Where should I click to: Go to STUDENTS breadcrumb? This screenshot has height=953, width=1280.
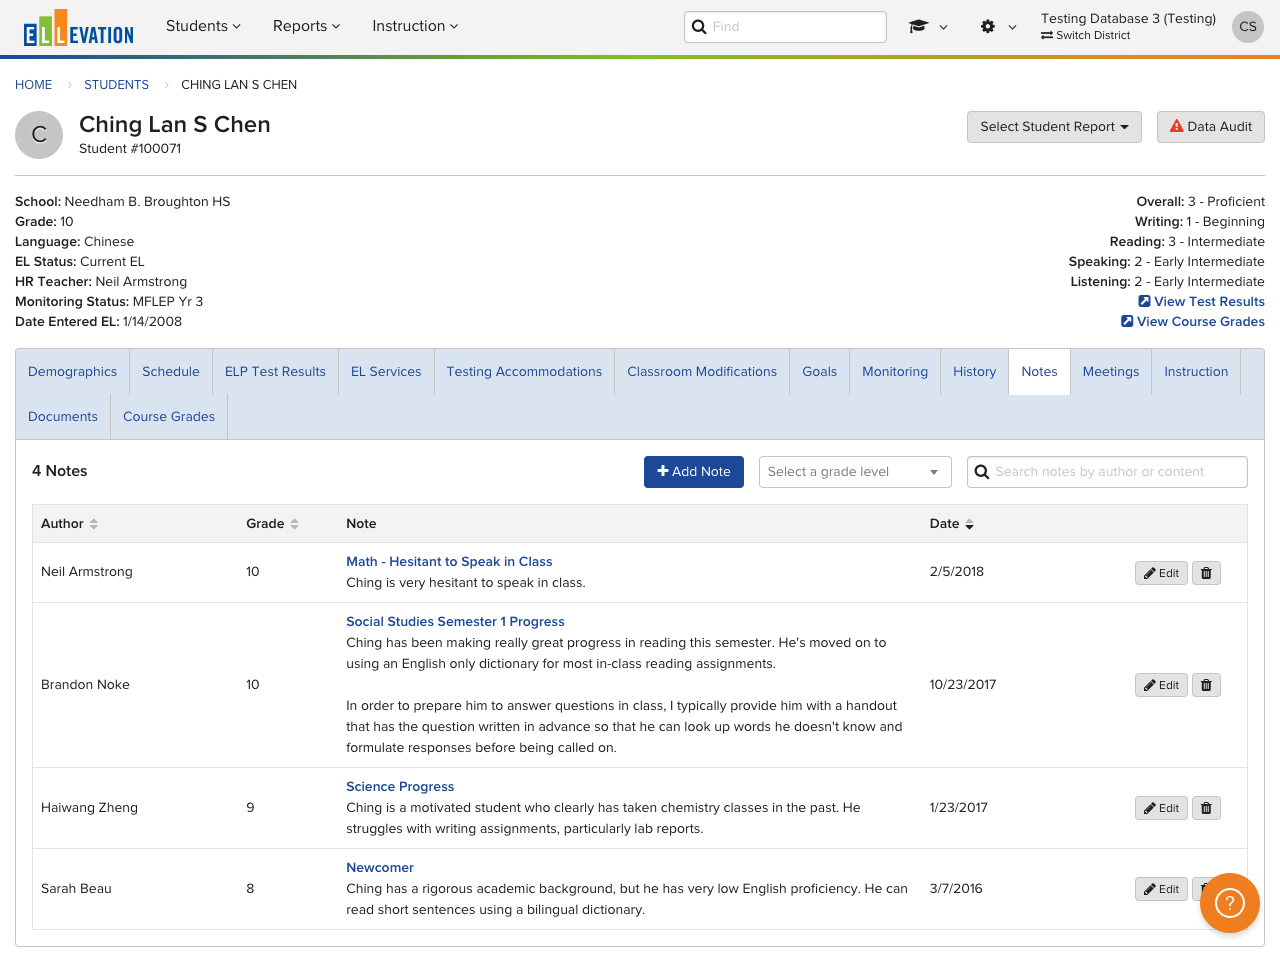point(116,85)
